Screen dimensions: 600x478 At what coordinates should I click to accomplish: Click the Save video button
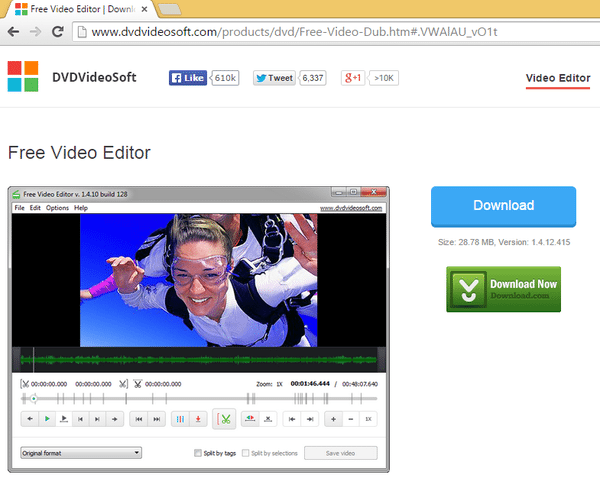pos(341,453)
